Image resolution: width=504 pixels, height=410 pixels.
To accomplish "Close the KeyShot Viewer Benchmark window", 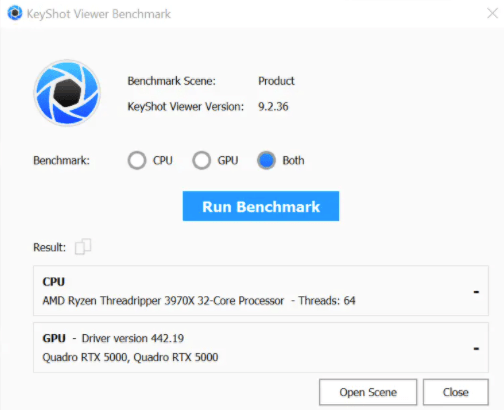I will click(x=492, y=14).
